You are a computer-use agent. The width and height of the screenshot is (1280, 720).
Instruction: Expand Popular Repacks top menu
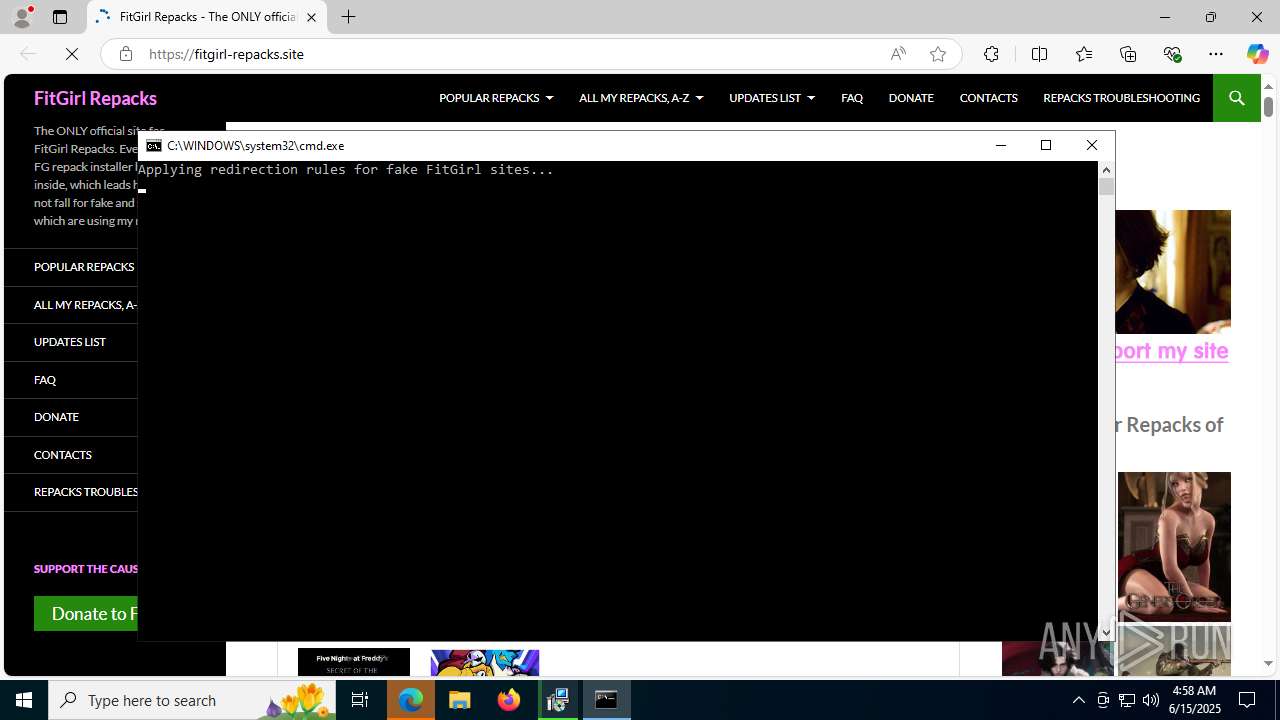(x=496, y=98)
